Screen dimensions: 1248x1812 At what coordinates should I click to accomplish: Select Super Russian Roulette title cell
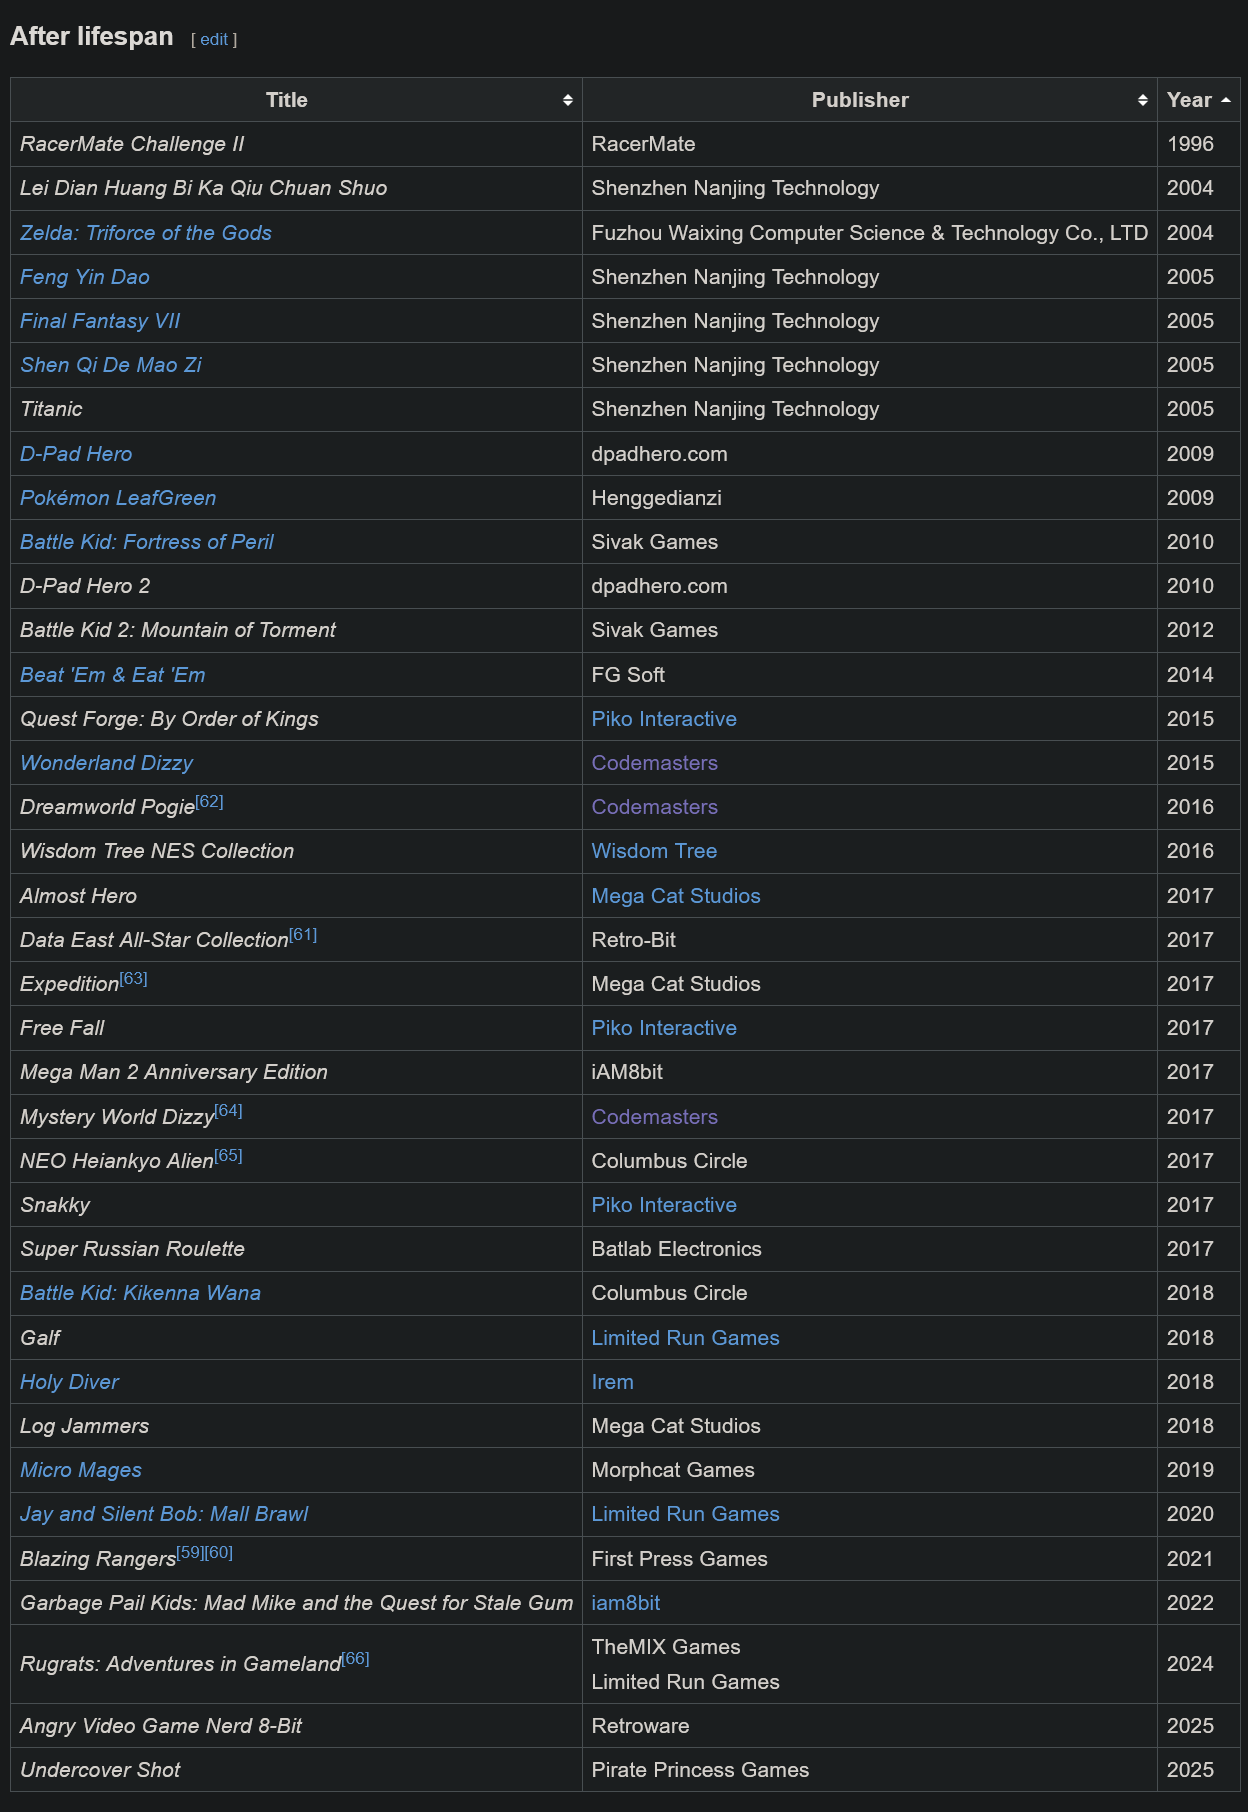coord(296,1249)
